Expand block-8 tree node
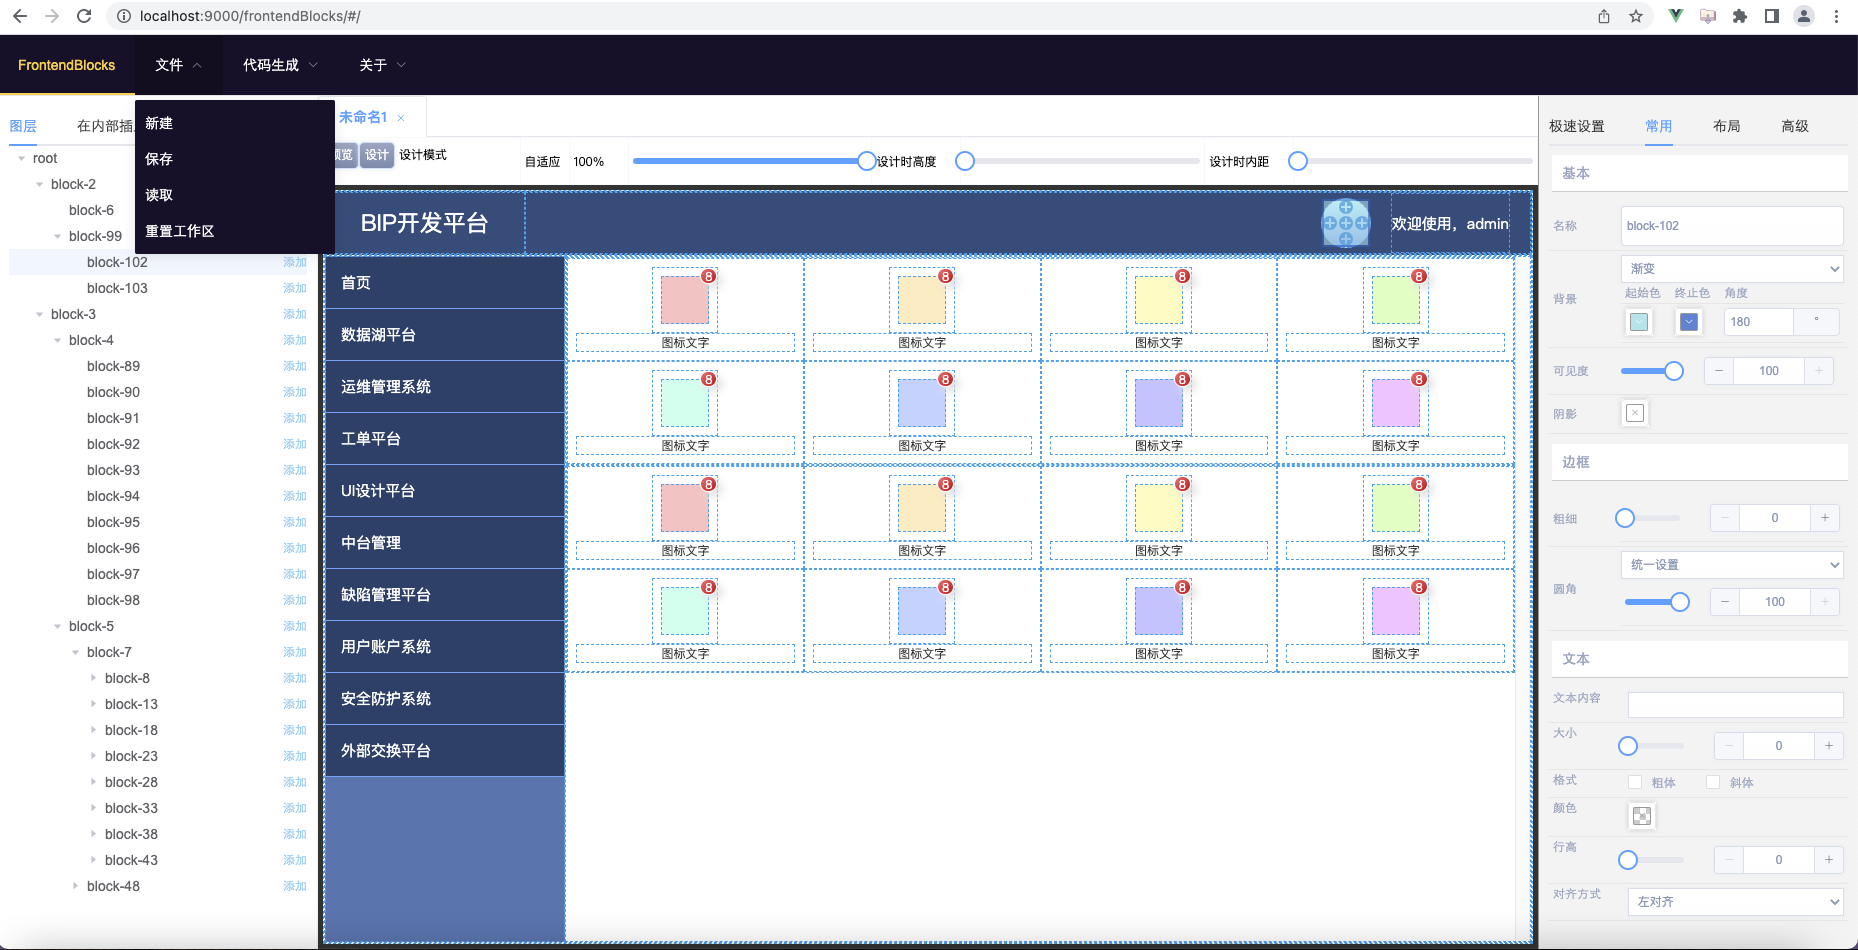1858x950 pixels. (x=93, y=678)
